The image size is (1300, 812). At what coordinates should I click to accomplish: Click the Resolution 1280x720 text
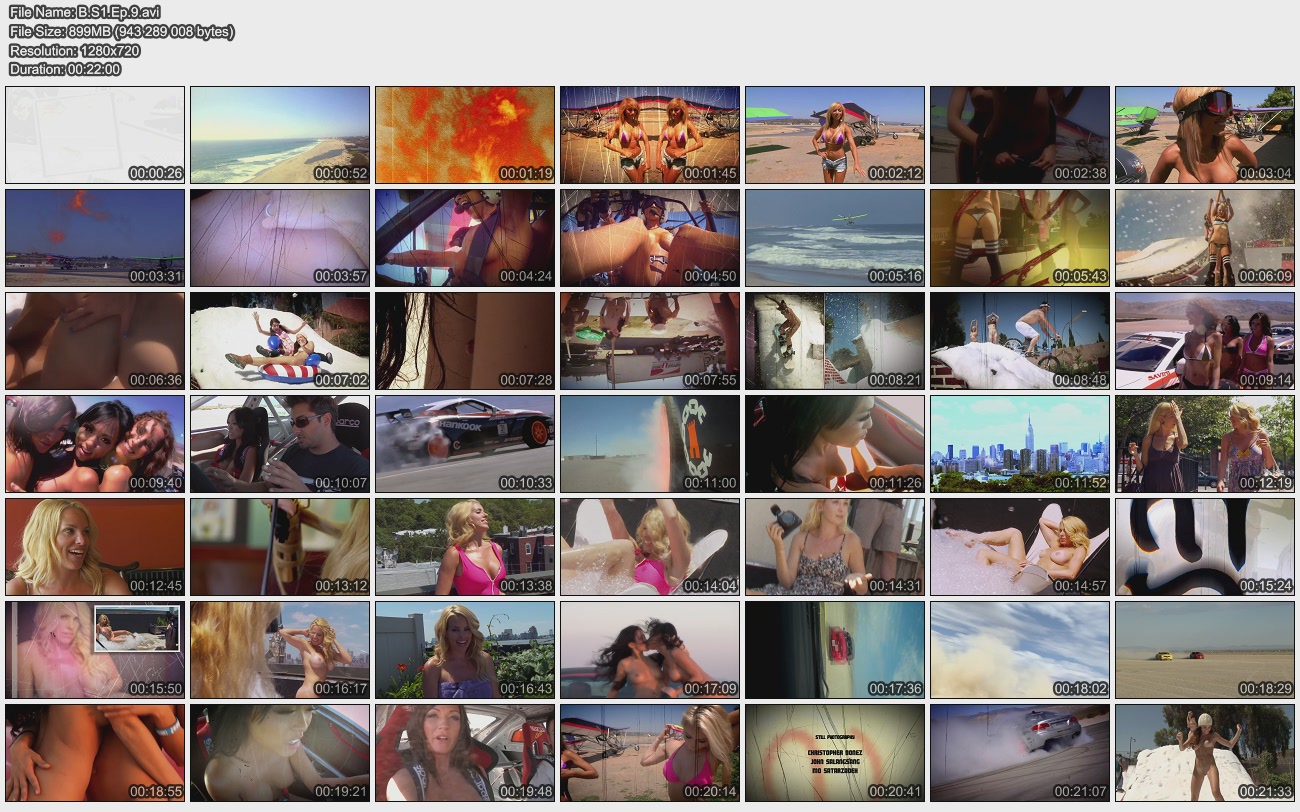coord(75,51)
